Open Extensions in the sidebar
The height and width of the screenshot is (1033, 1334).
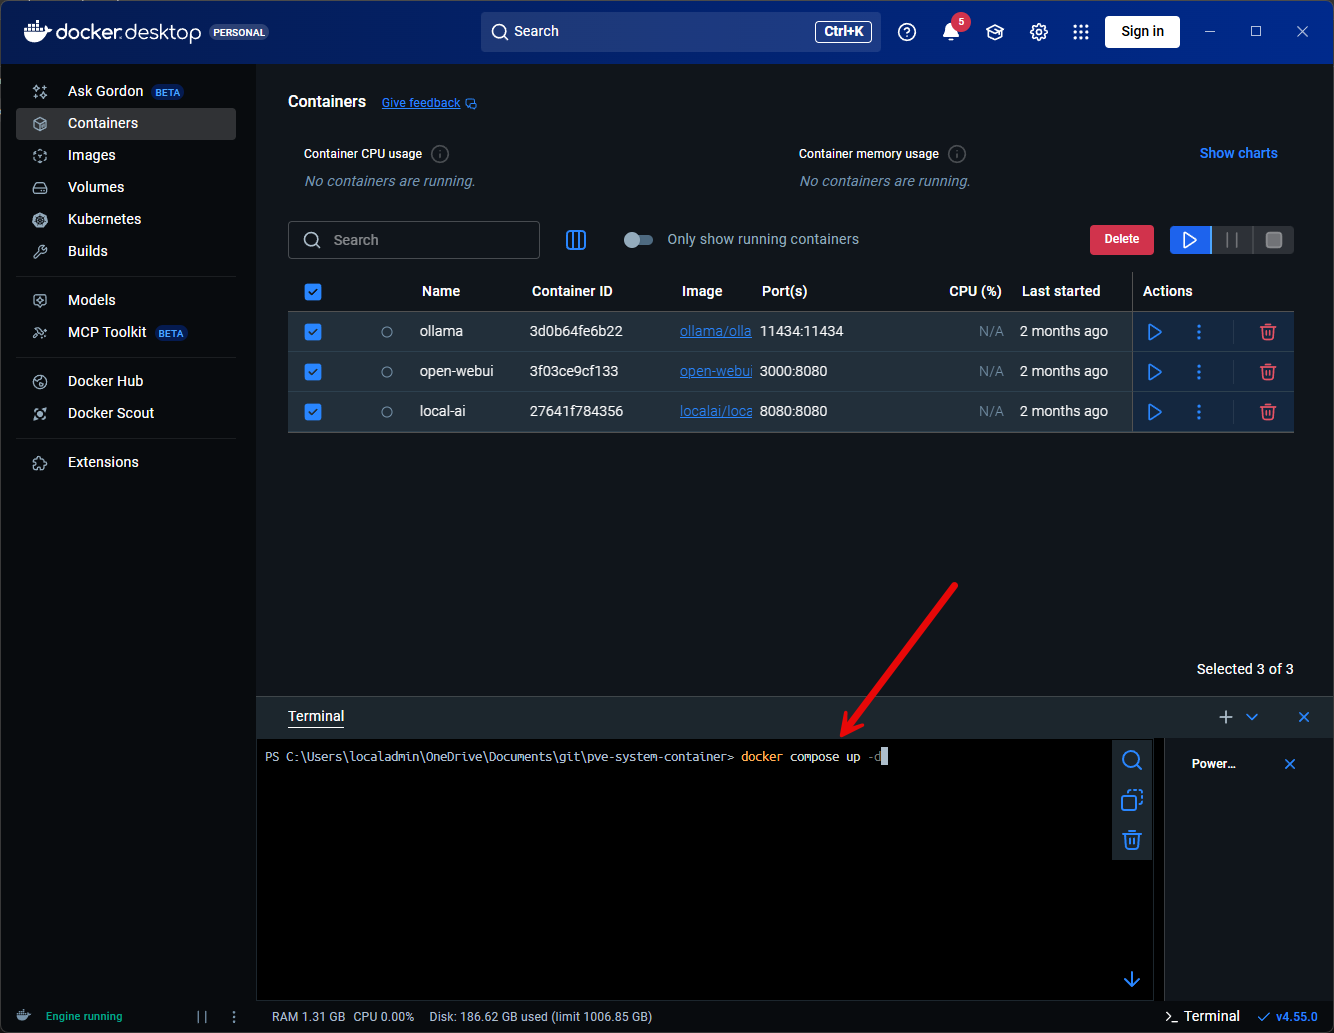pyautogui.click(x=126, y=463)
